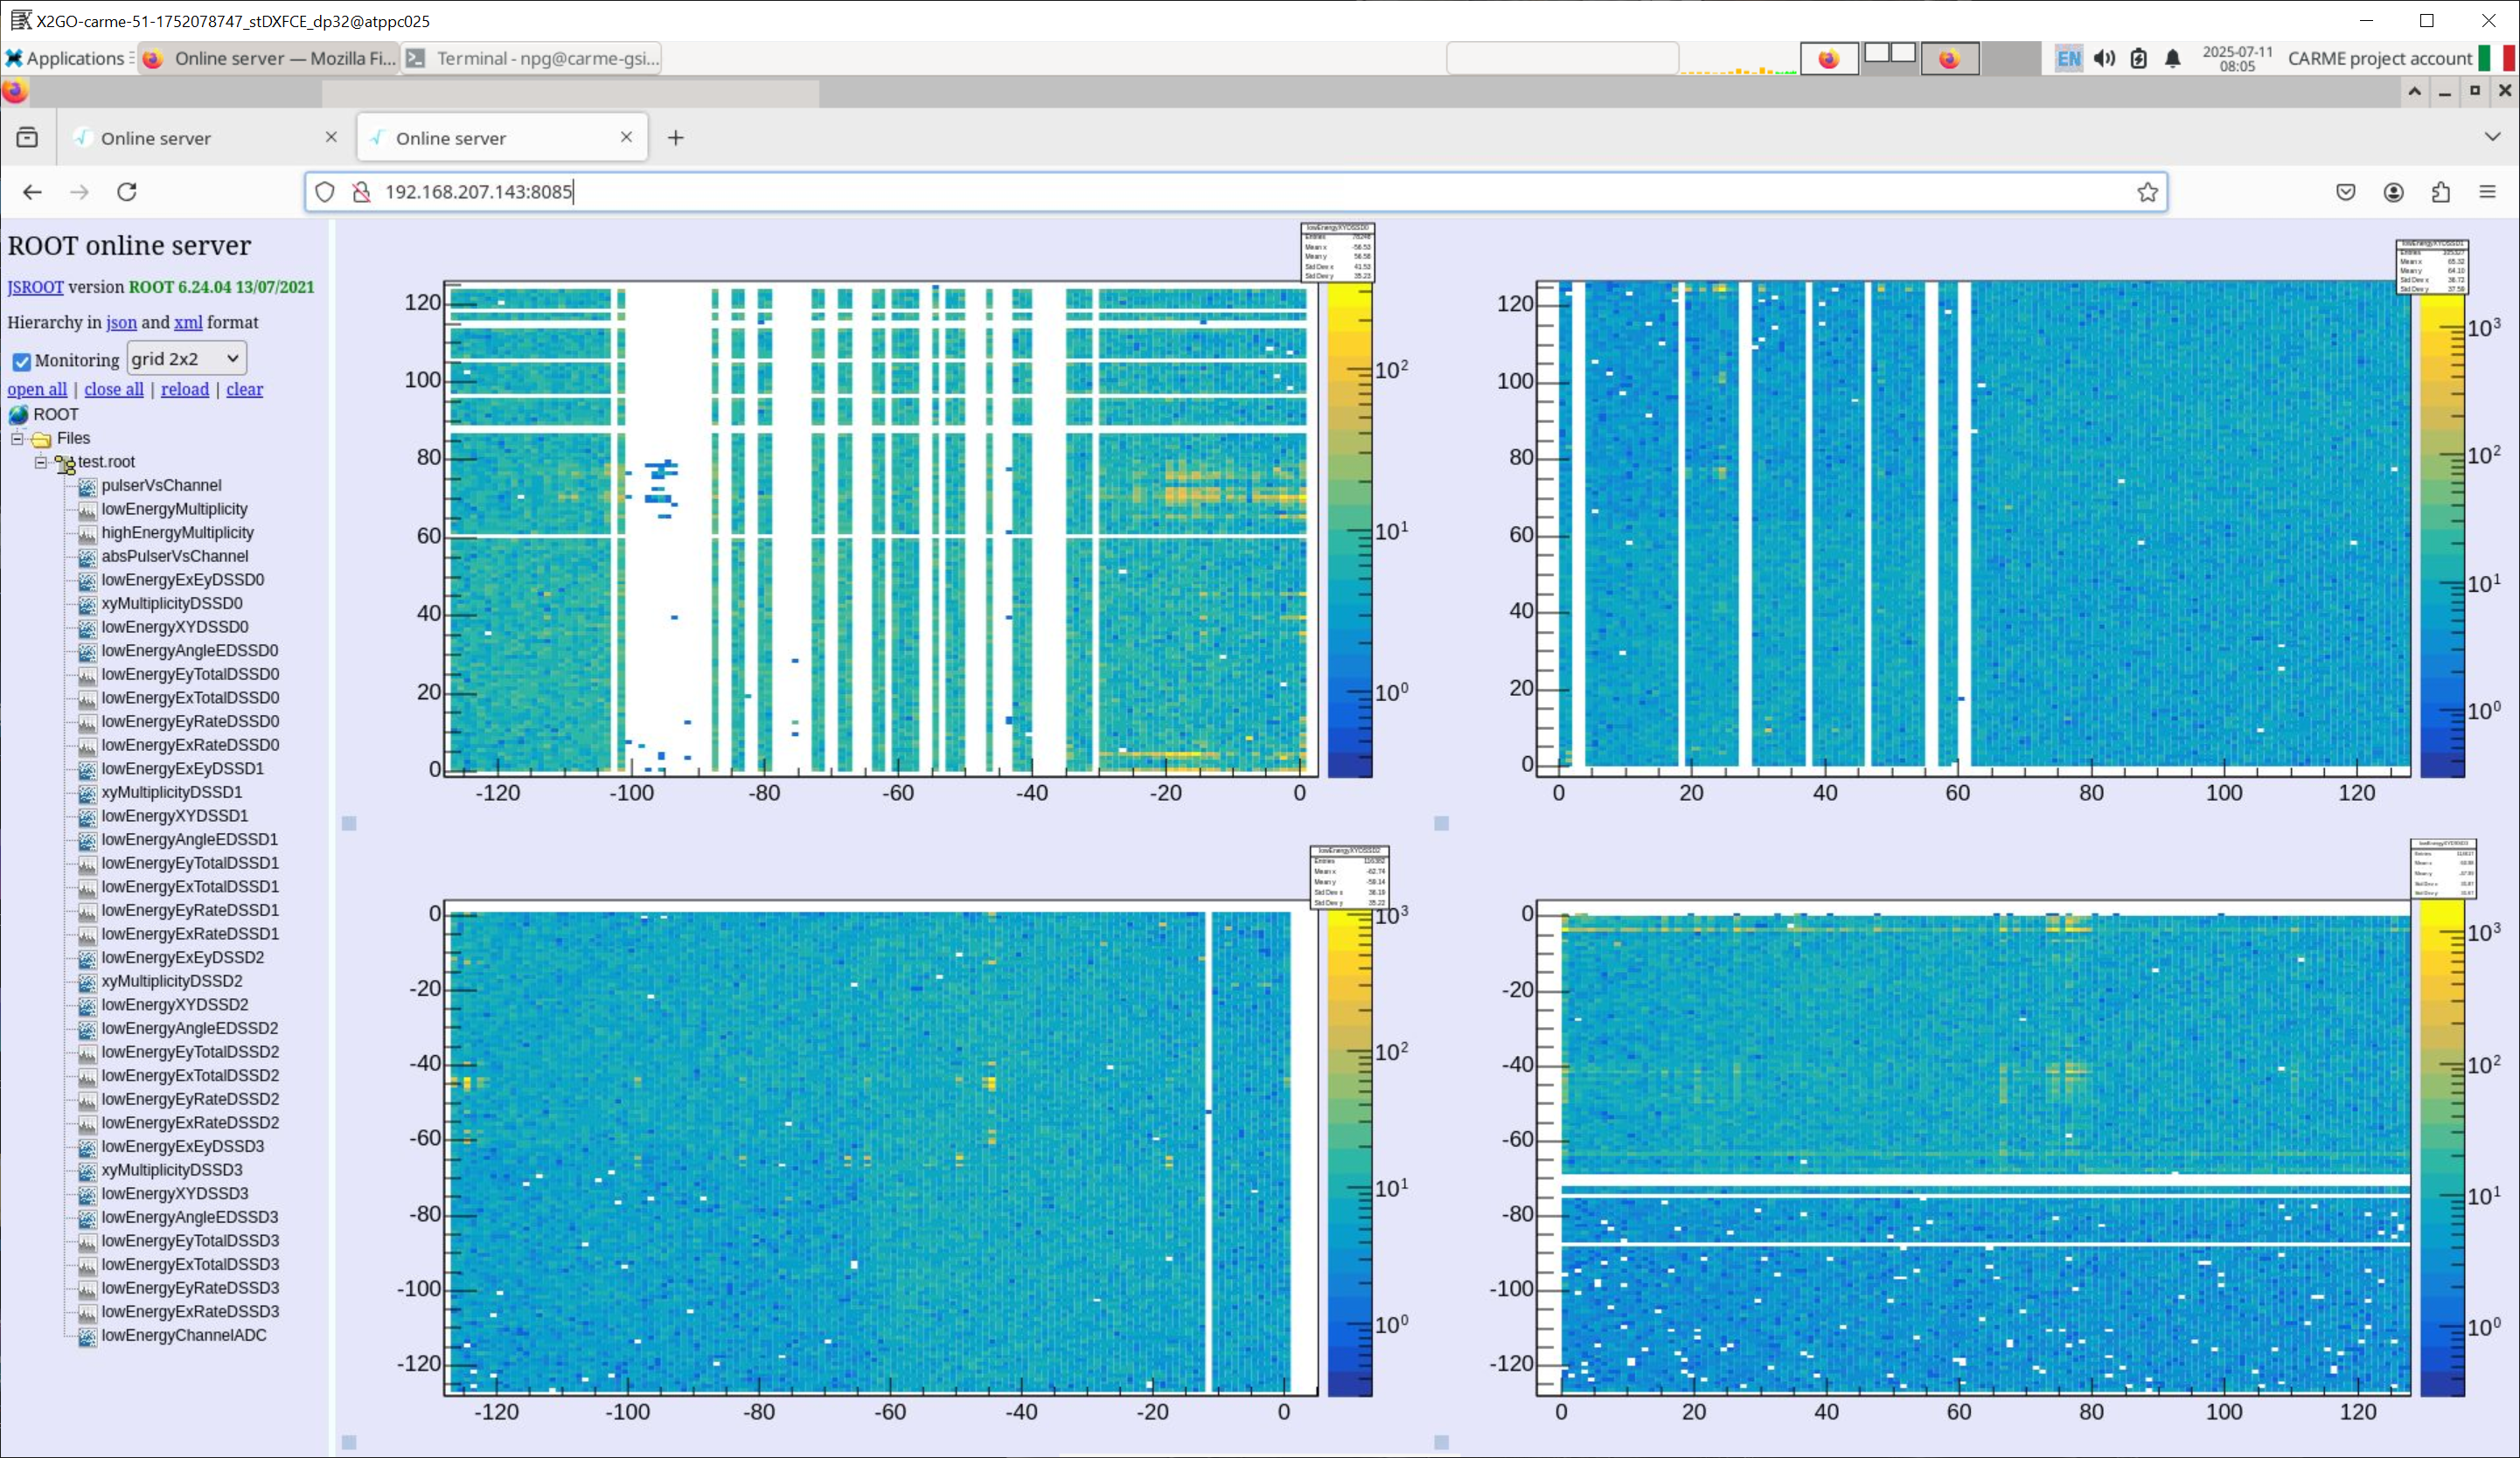Viewport: 2520px width, 1458px height.
Task: Click the Save to Pocket icon
Action: (2346, 192)
